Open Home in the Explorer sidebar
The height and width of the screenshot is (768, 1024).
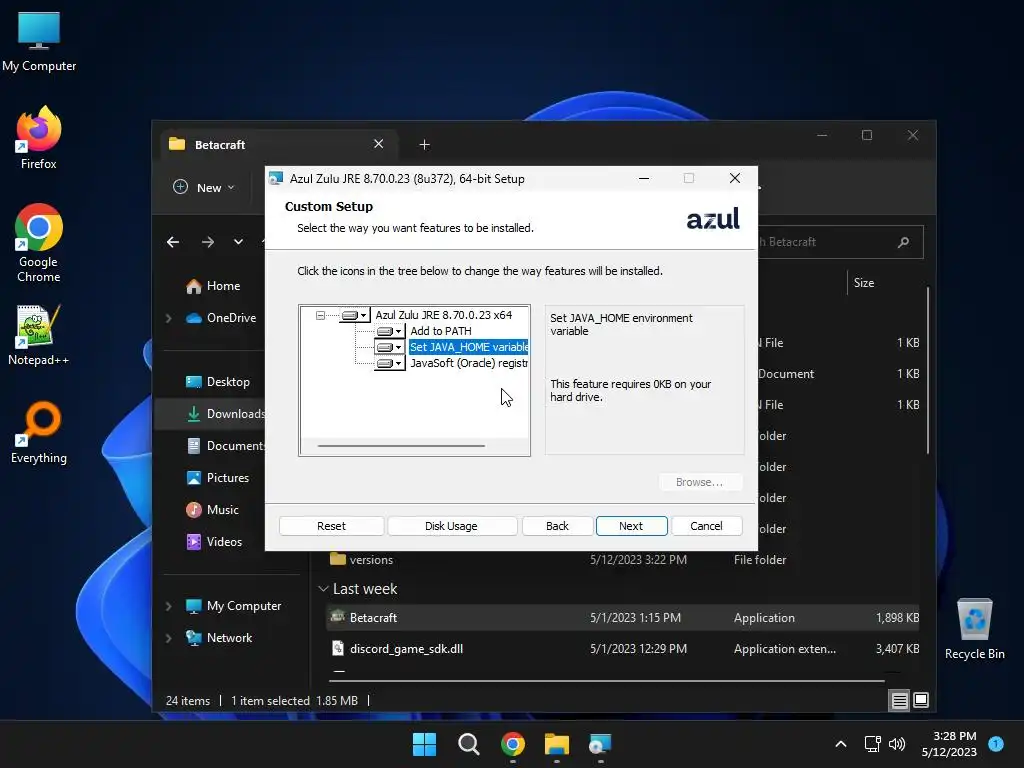(213, 286)
